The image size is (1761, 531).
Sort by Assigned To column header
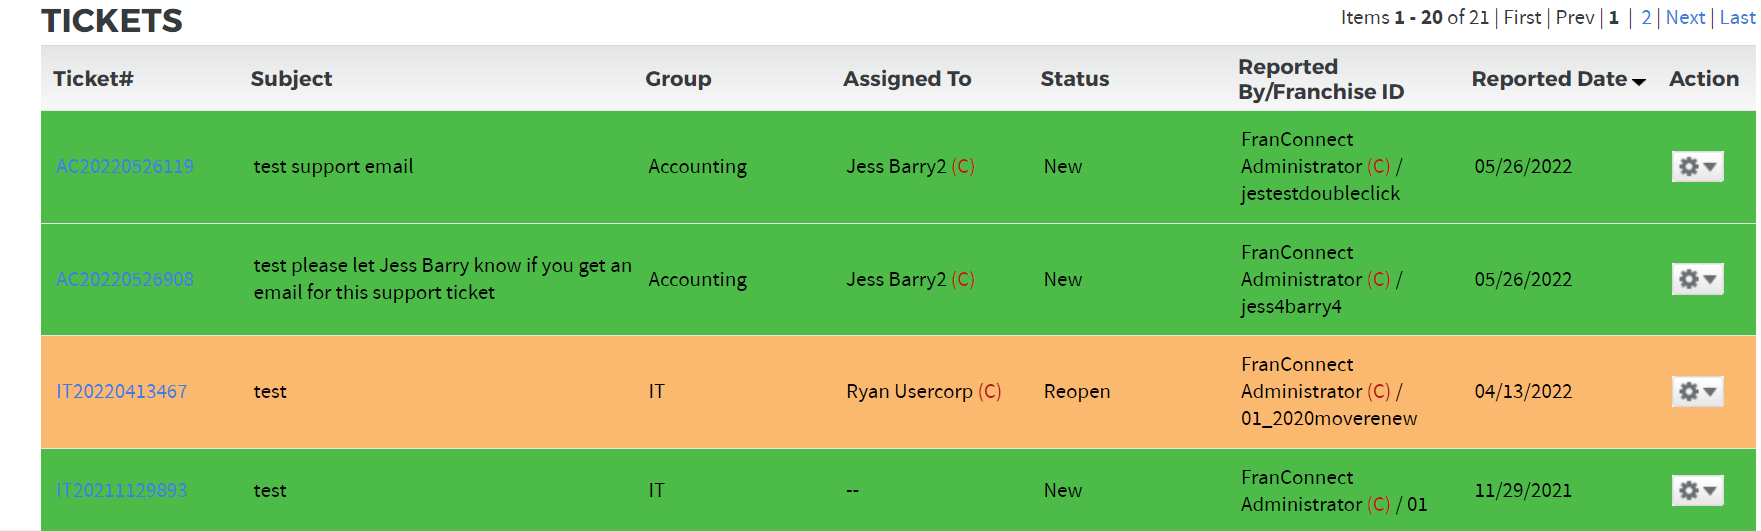click(x=907, y=78)
